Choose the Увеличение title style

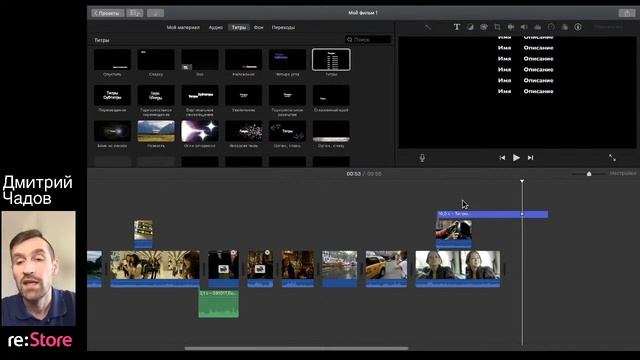click(x=244, y=95)
